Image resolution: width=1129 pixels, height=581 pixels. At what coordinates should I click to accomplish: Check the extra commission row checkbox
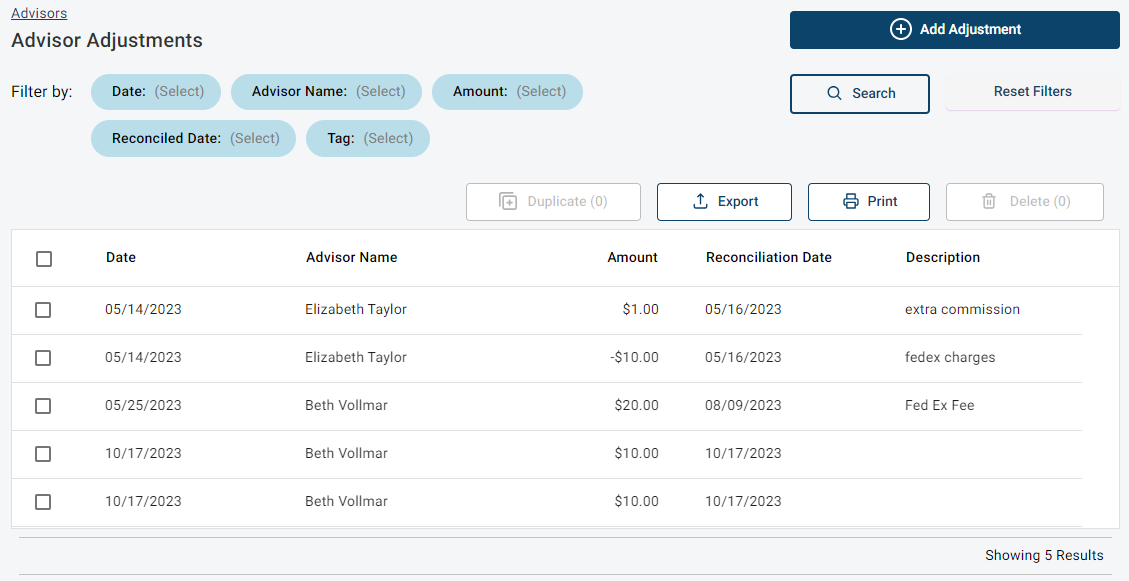(43, 310)
